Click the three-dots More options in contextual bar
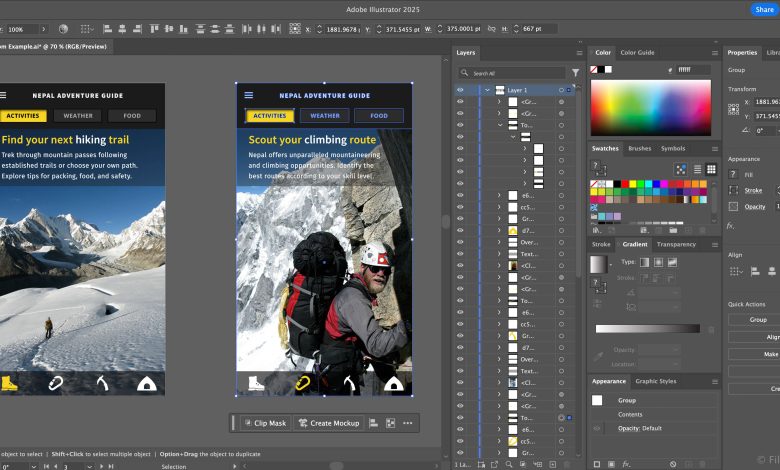Image resolution: width=780 pixels, height=470 pixels. click(x=407, y=423)
